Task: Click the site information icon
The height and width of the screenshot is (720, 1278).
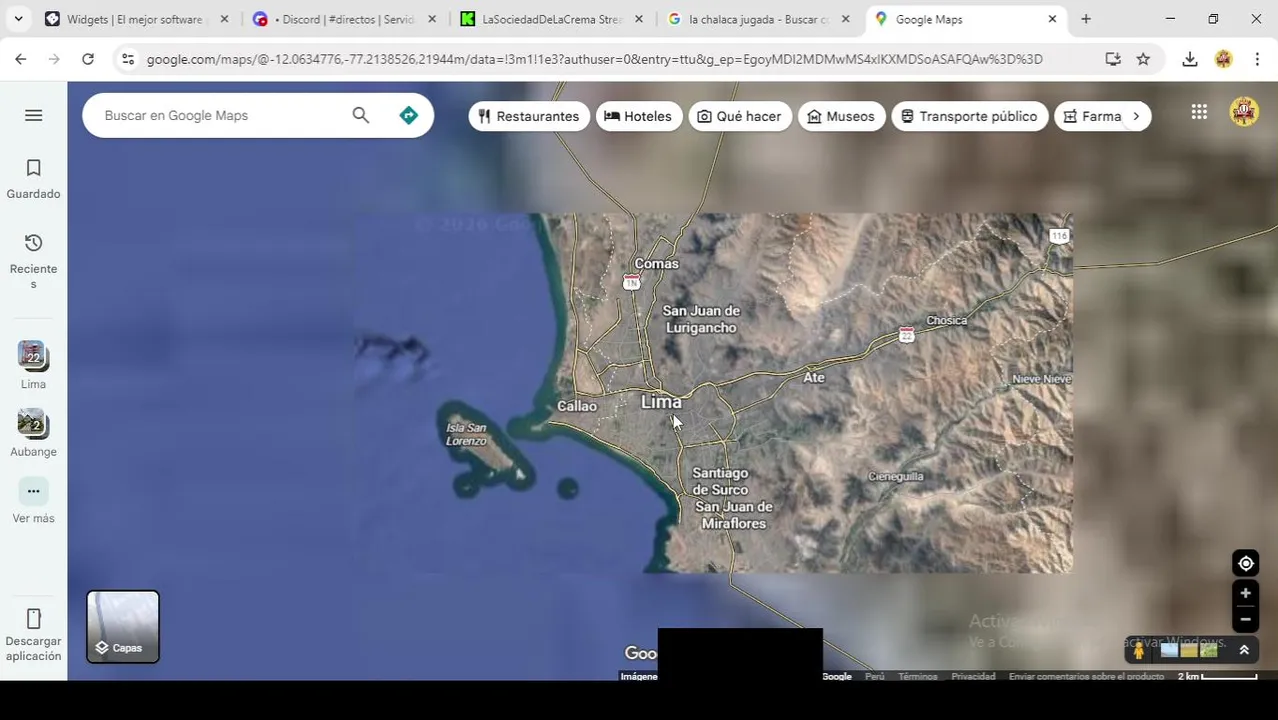Action: [x=127, y=59]
